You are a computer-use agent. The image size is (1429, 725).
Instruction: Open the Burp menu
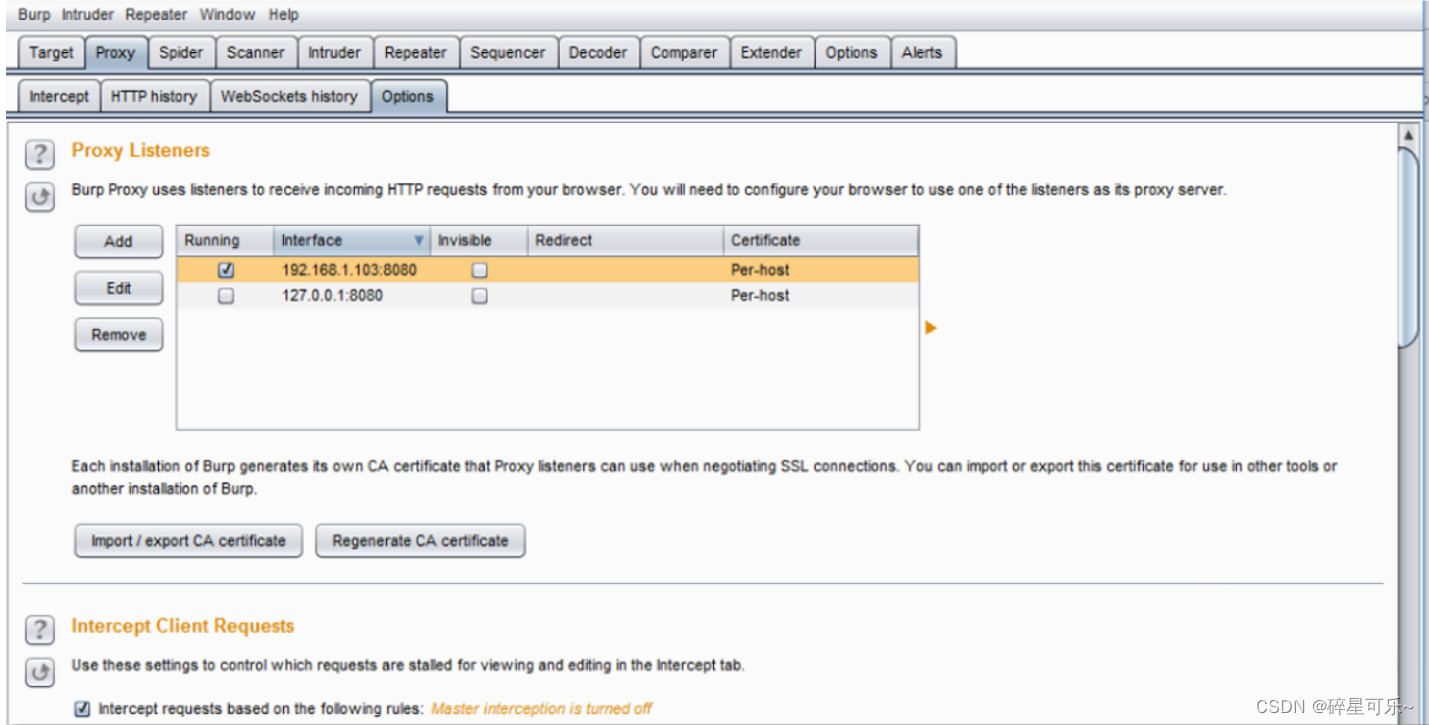[x=33, y=14]
